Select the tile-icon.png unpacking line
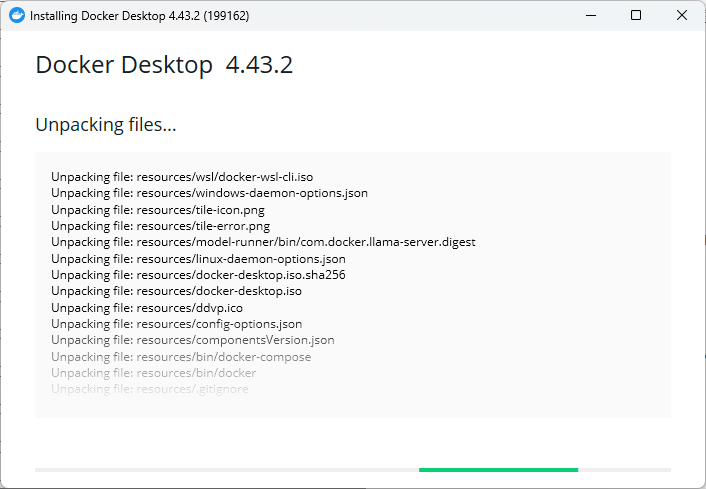Image resolution: width=706 pixels, height=489 pixels. click(x=158, y=210)
